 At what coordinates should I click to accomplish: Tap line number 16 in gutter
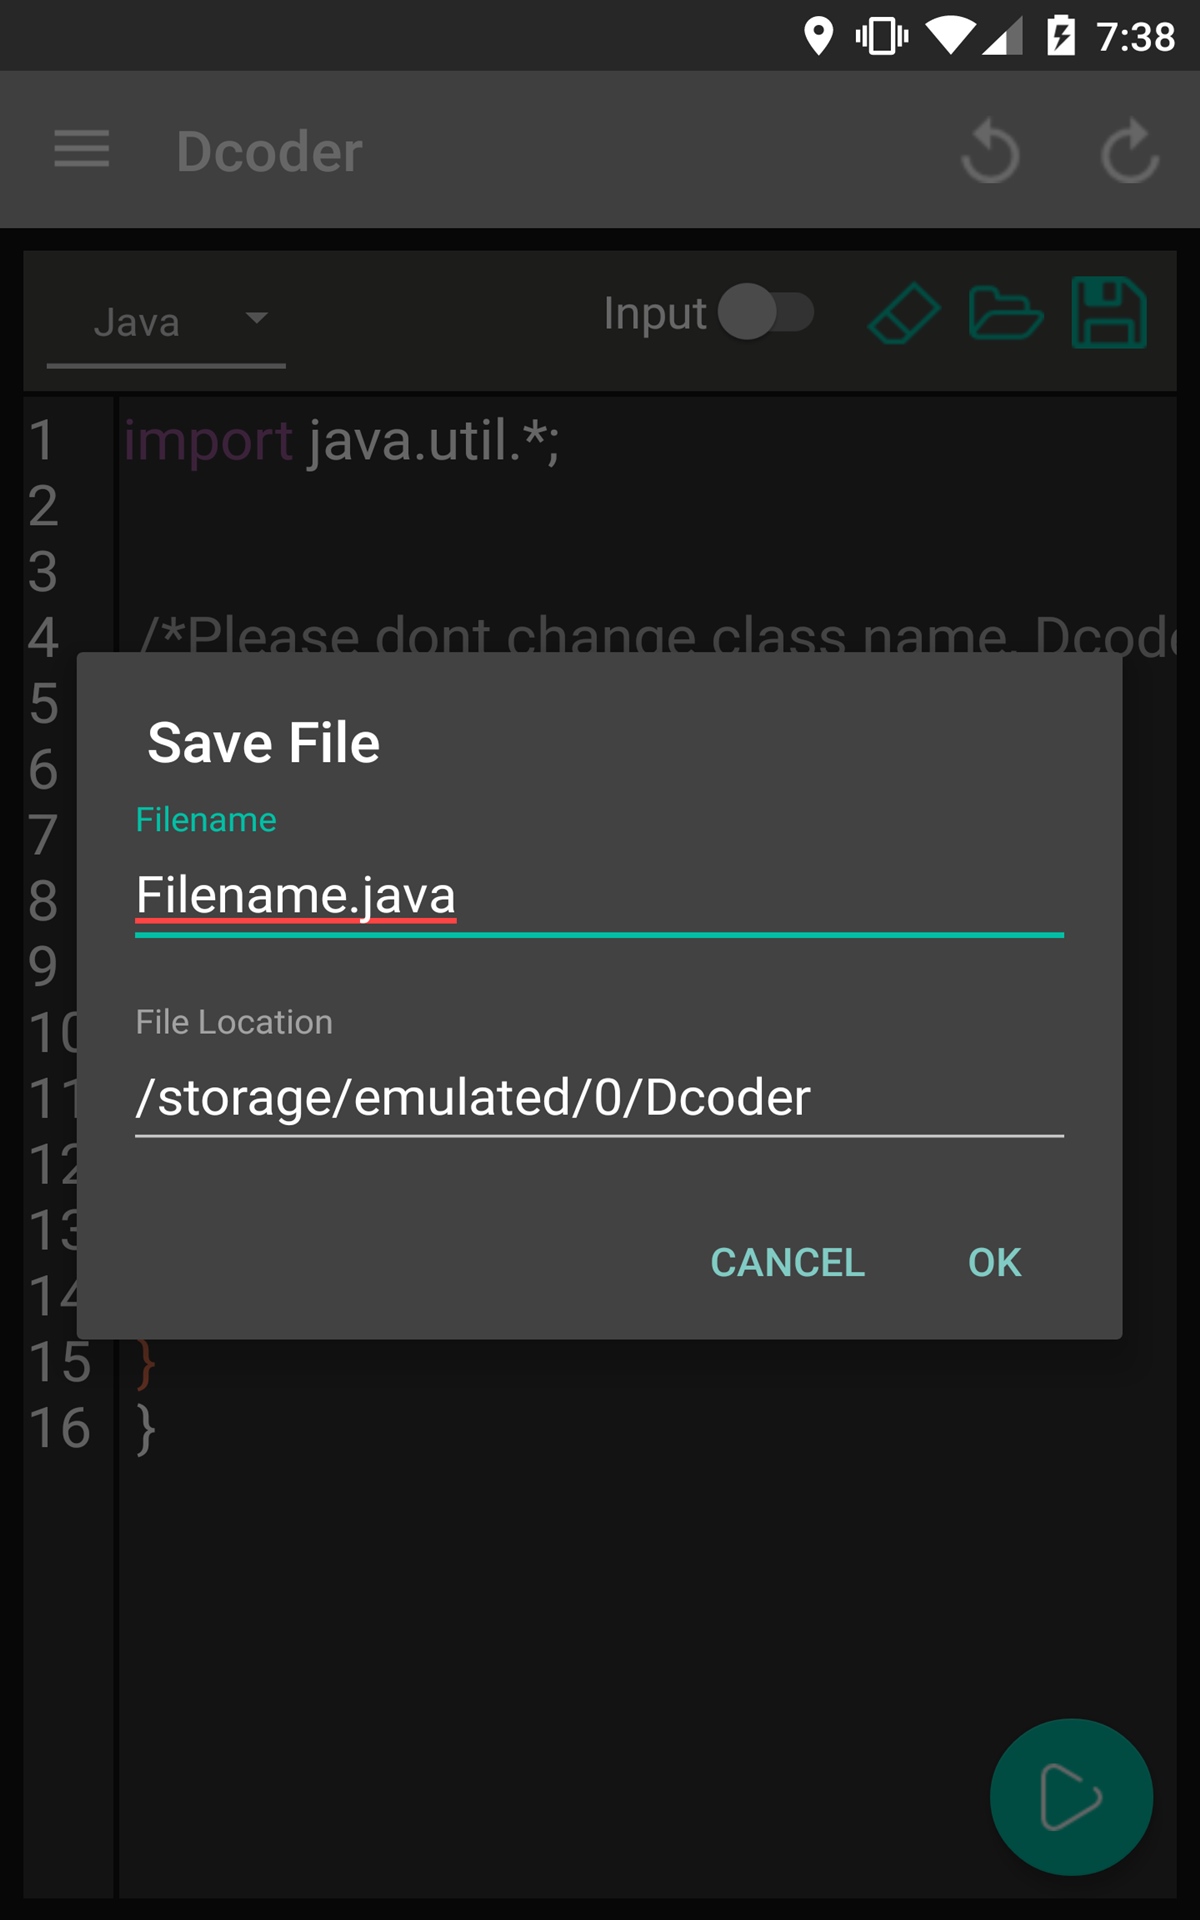[x=59, y=1427]
